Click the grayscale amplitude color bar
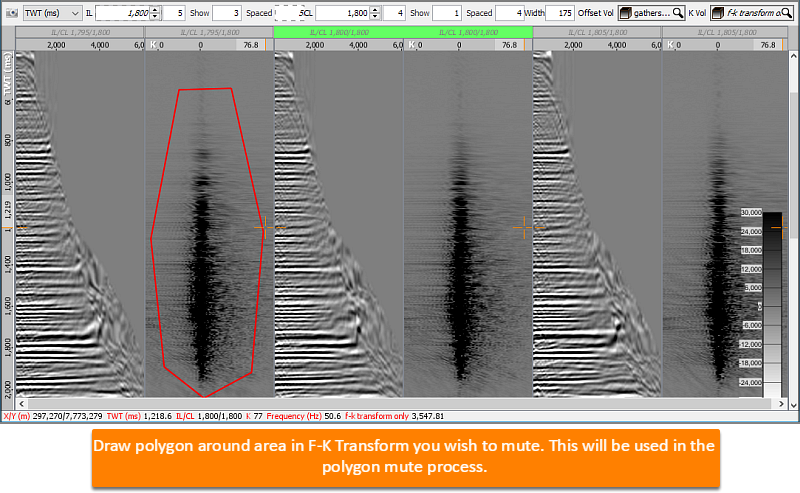The height and width of the screenshot is (493, 800). 772,304
